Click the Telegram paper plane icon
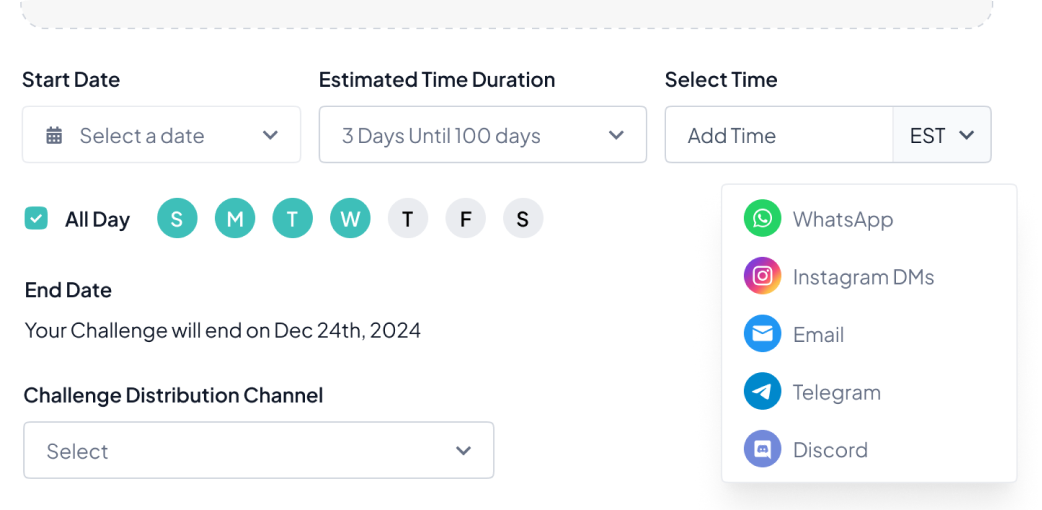This screenshot has width=1042, height=510. pyautogui.click(x=762, y=392)
